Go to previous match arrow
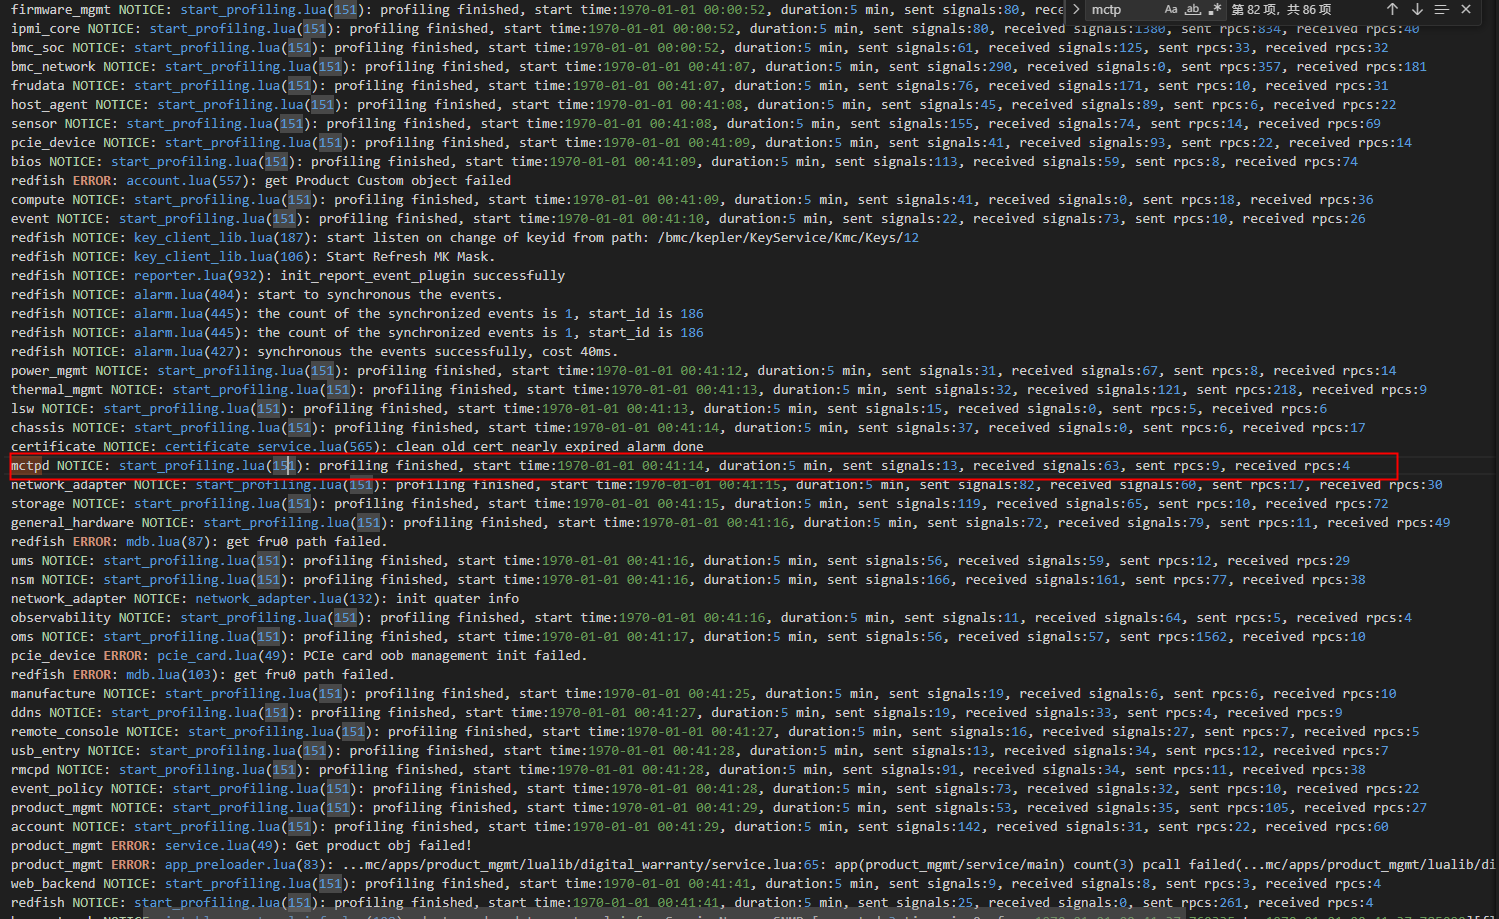Screen dimensions: 1499x919 pos(1392,9)
